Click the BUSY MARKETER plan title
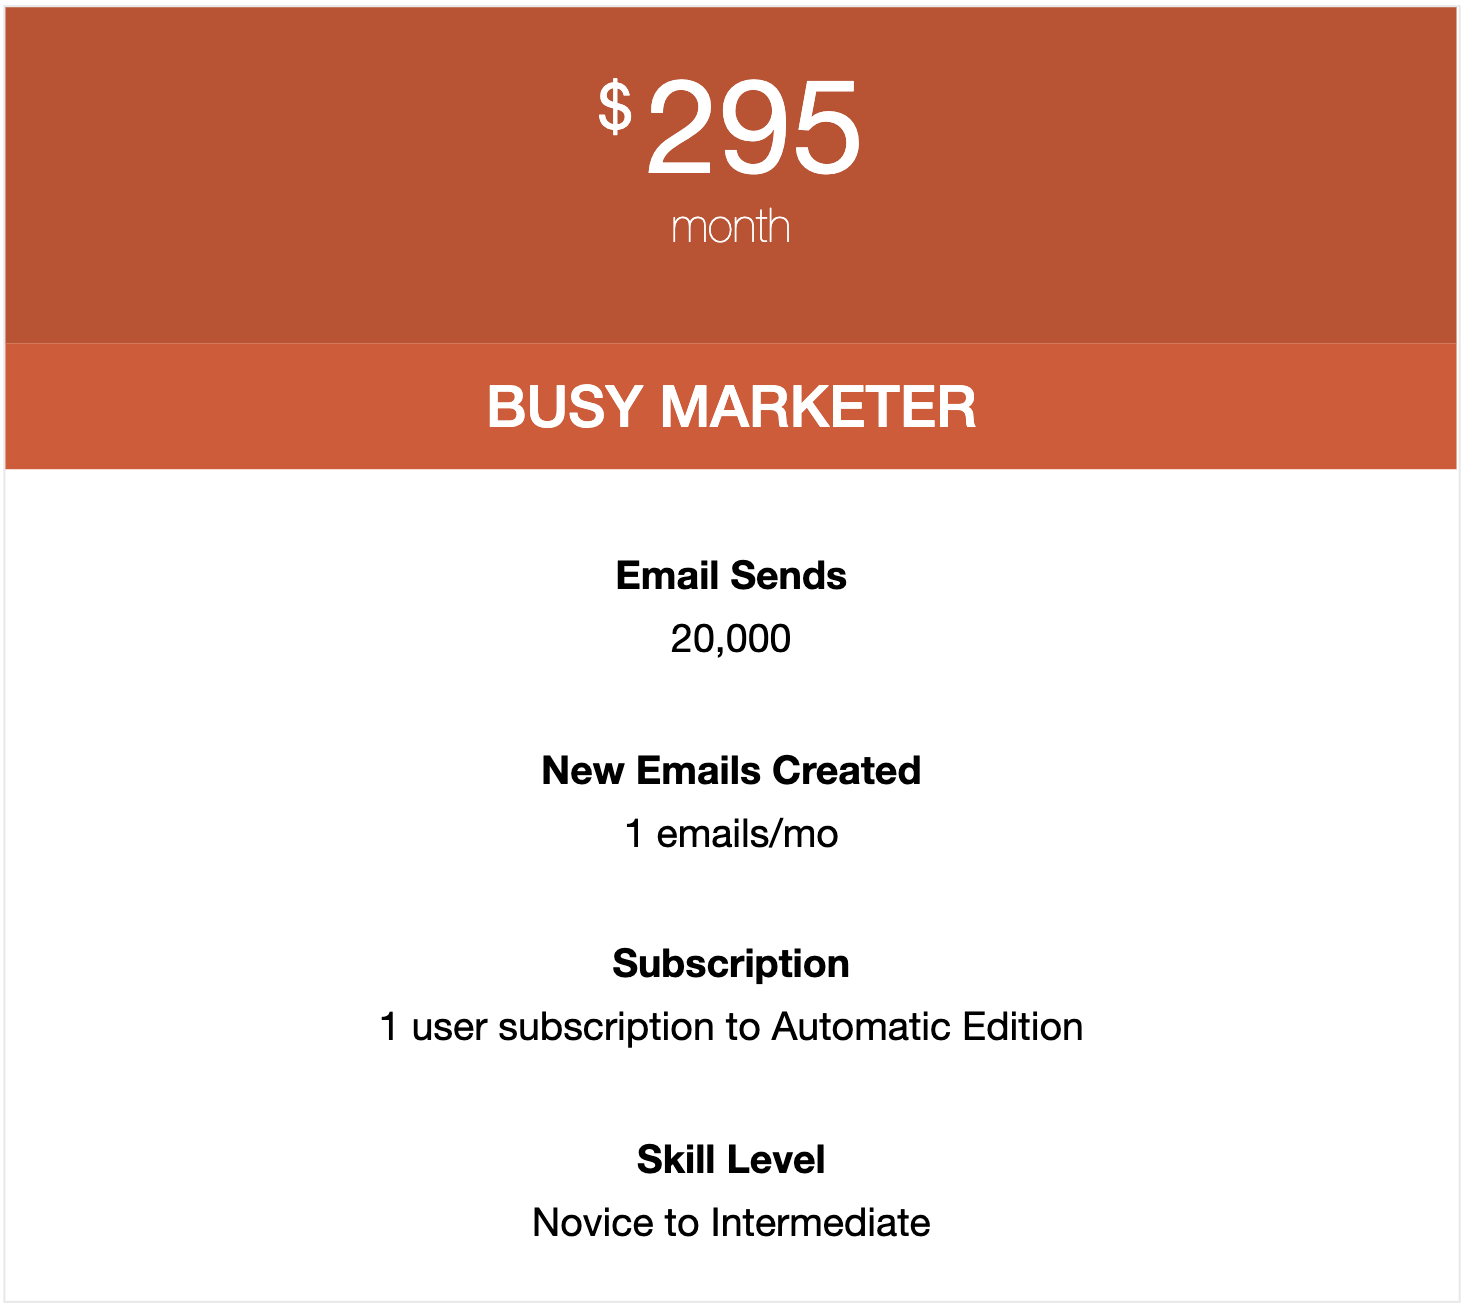Viewport: 1474px width, 1314px height. tap(731, 406)
